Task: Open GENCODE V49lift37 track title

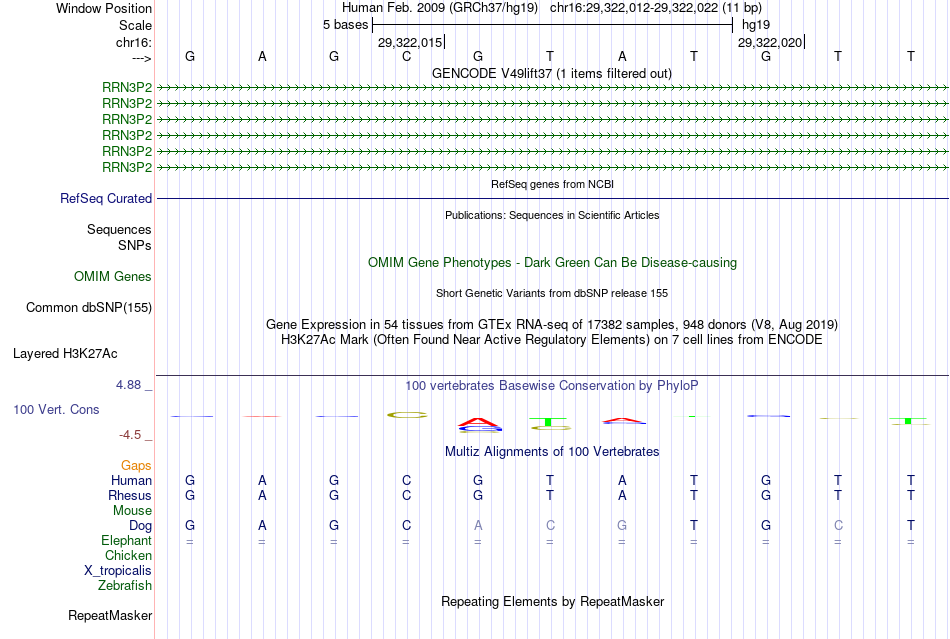Action: [x=551, y=73]
